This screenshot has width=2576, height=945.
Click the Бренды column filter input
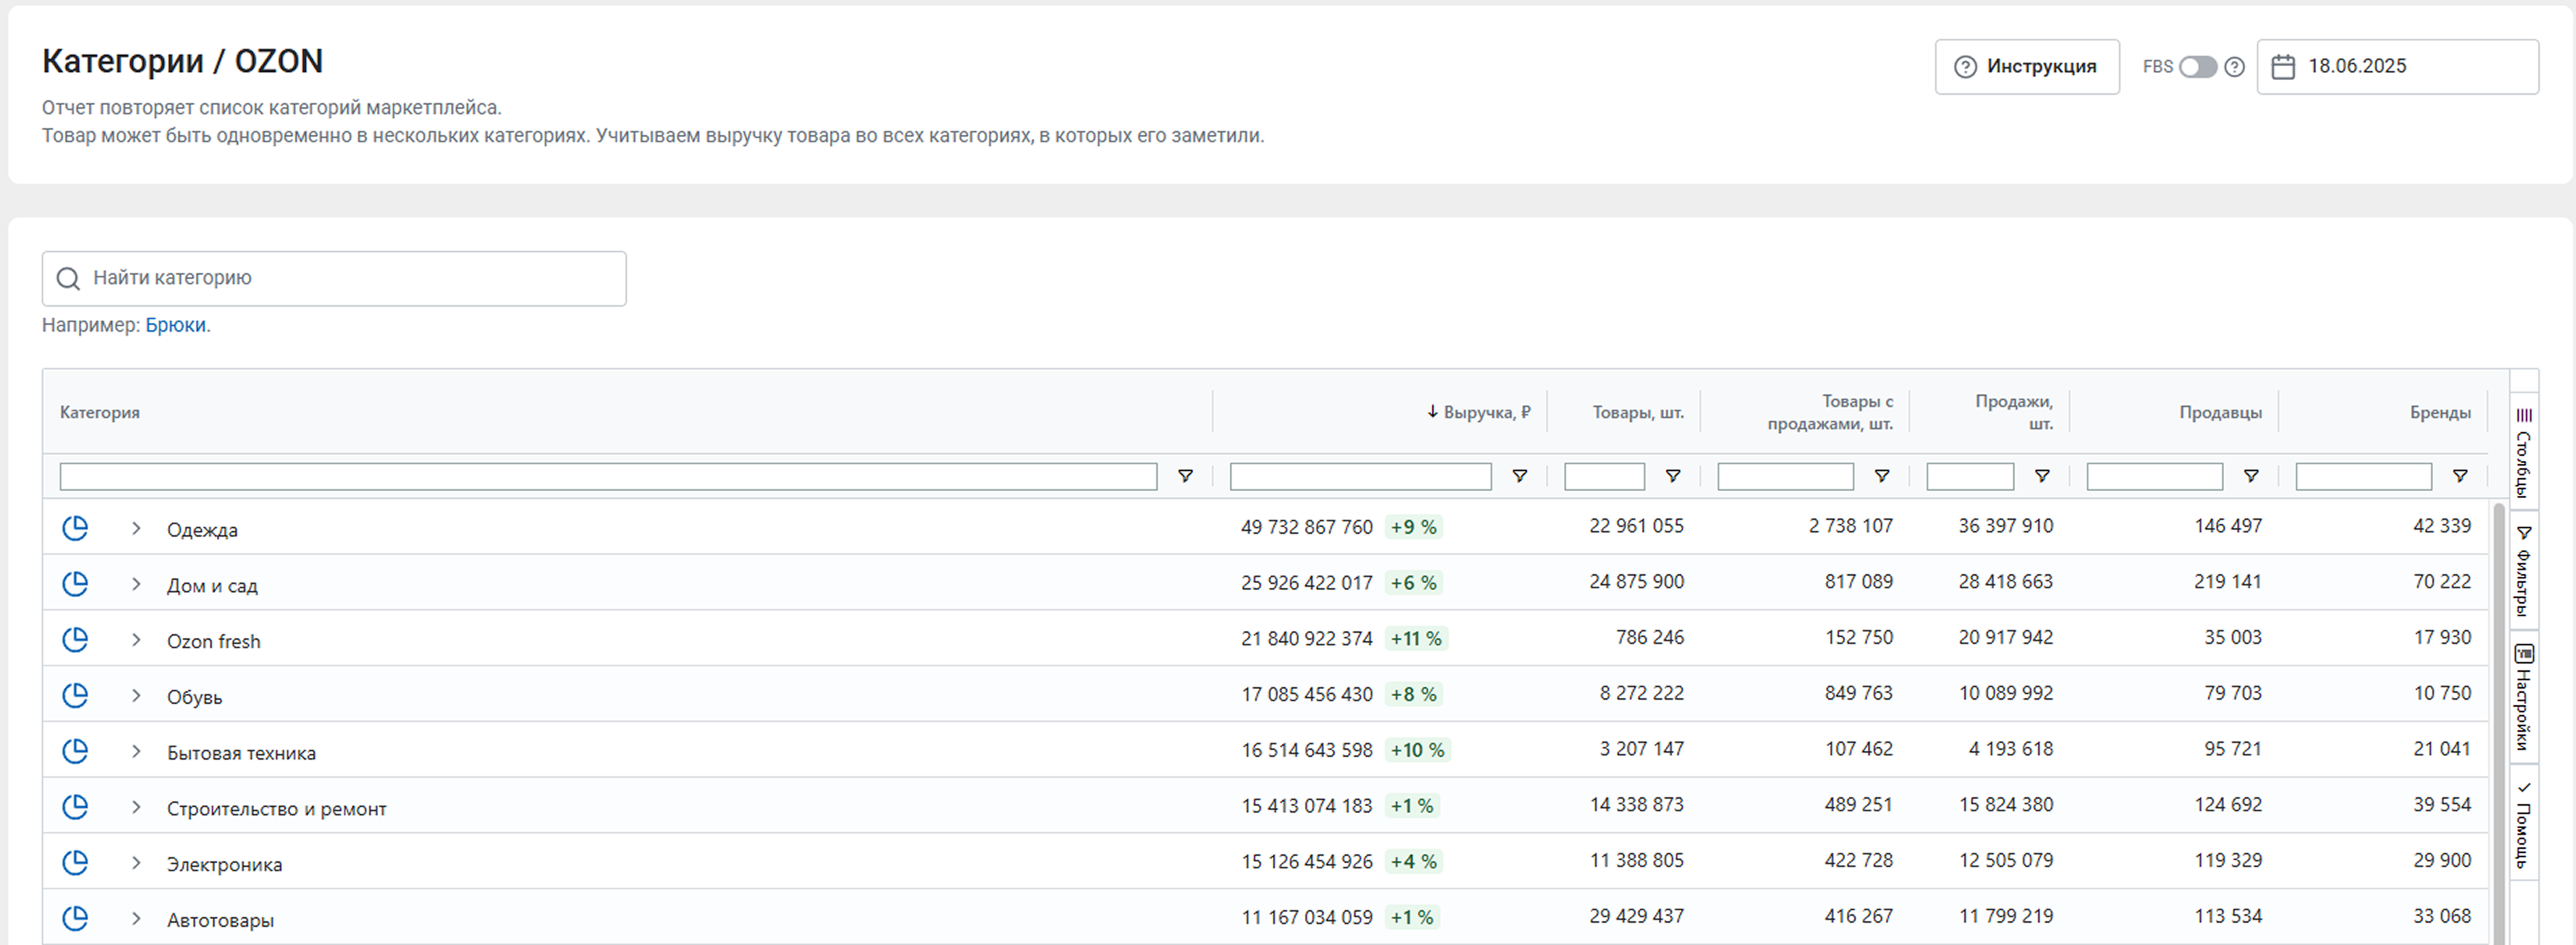[x=2364, y=476]
